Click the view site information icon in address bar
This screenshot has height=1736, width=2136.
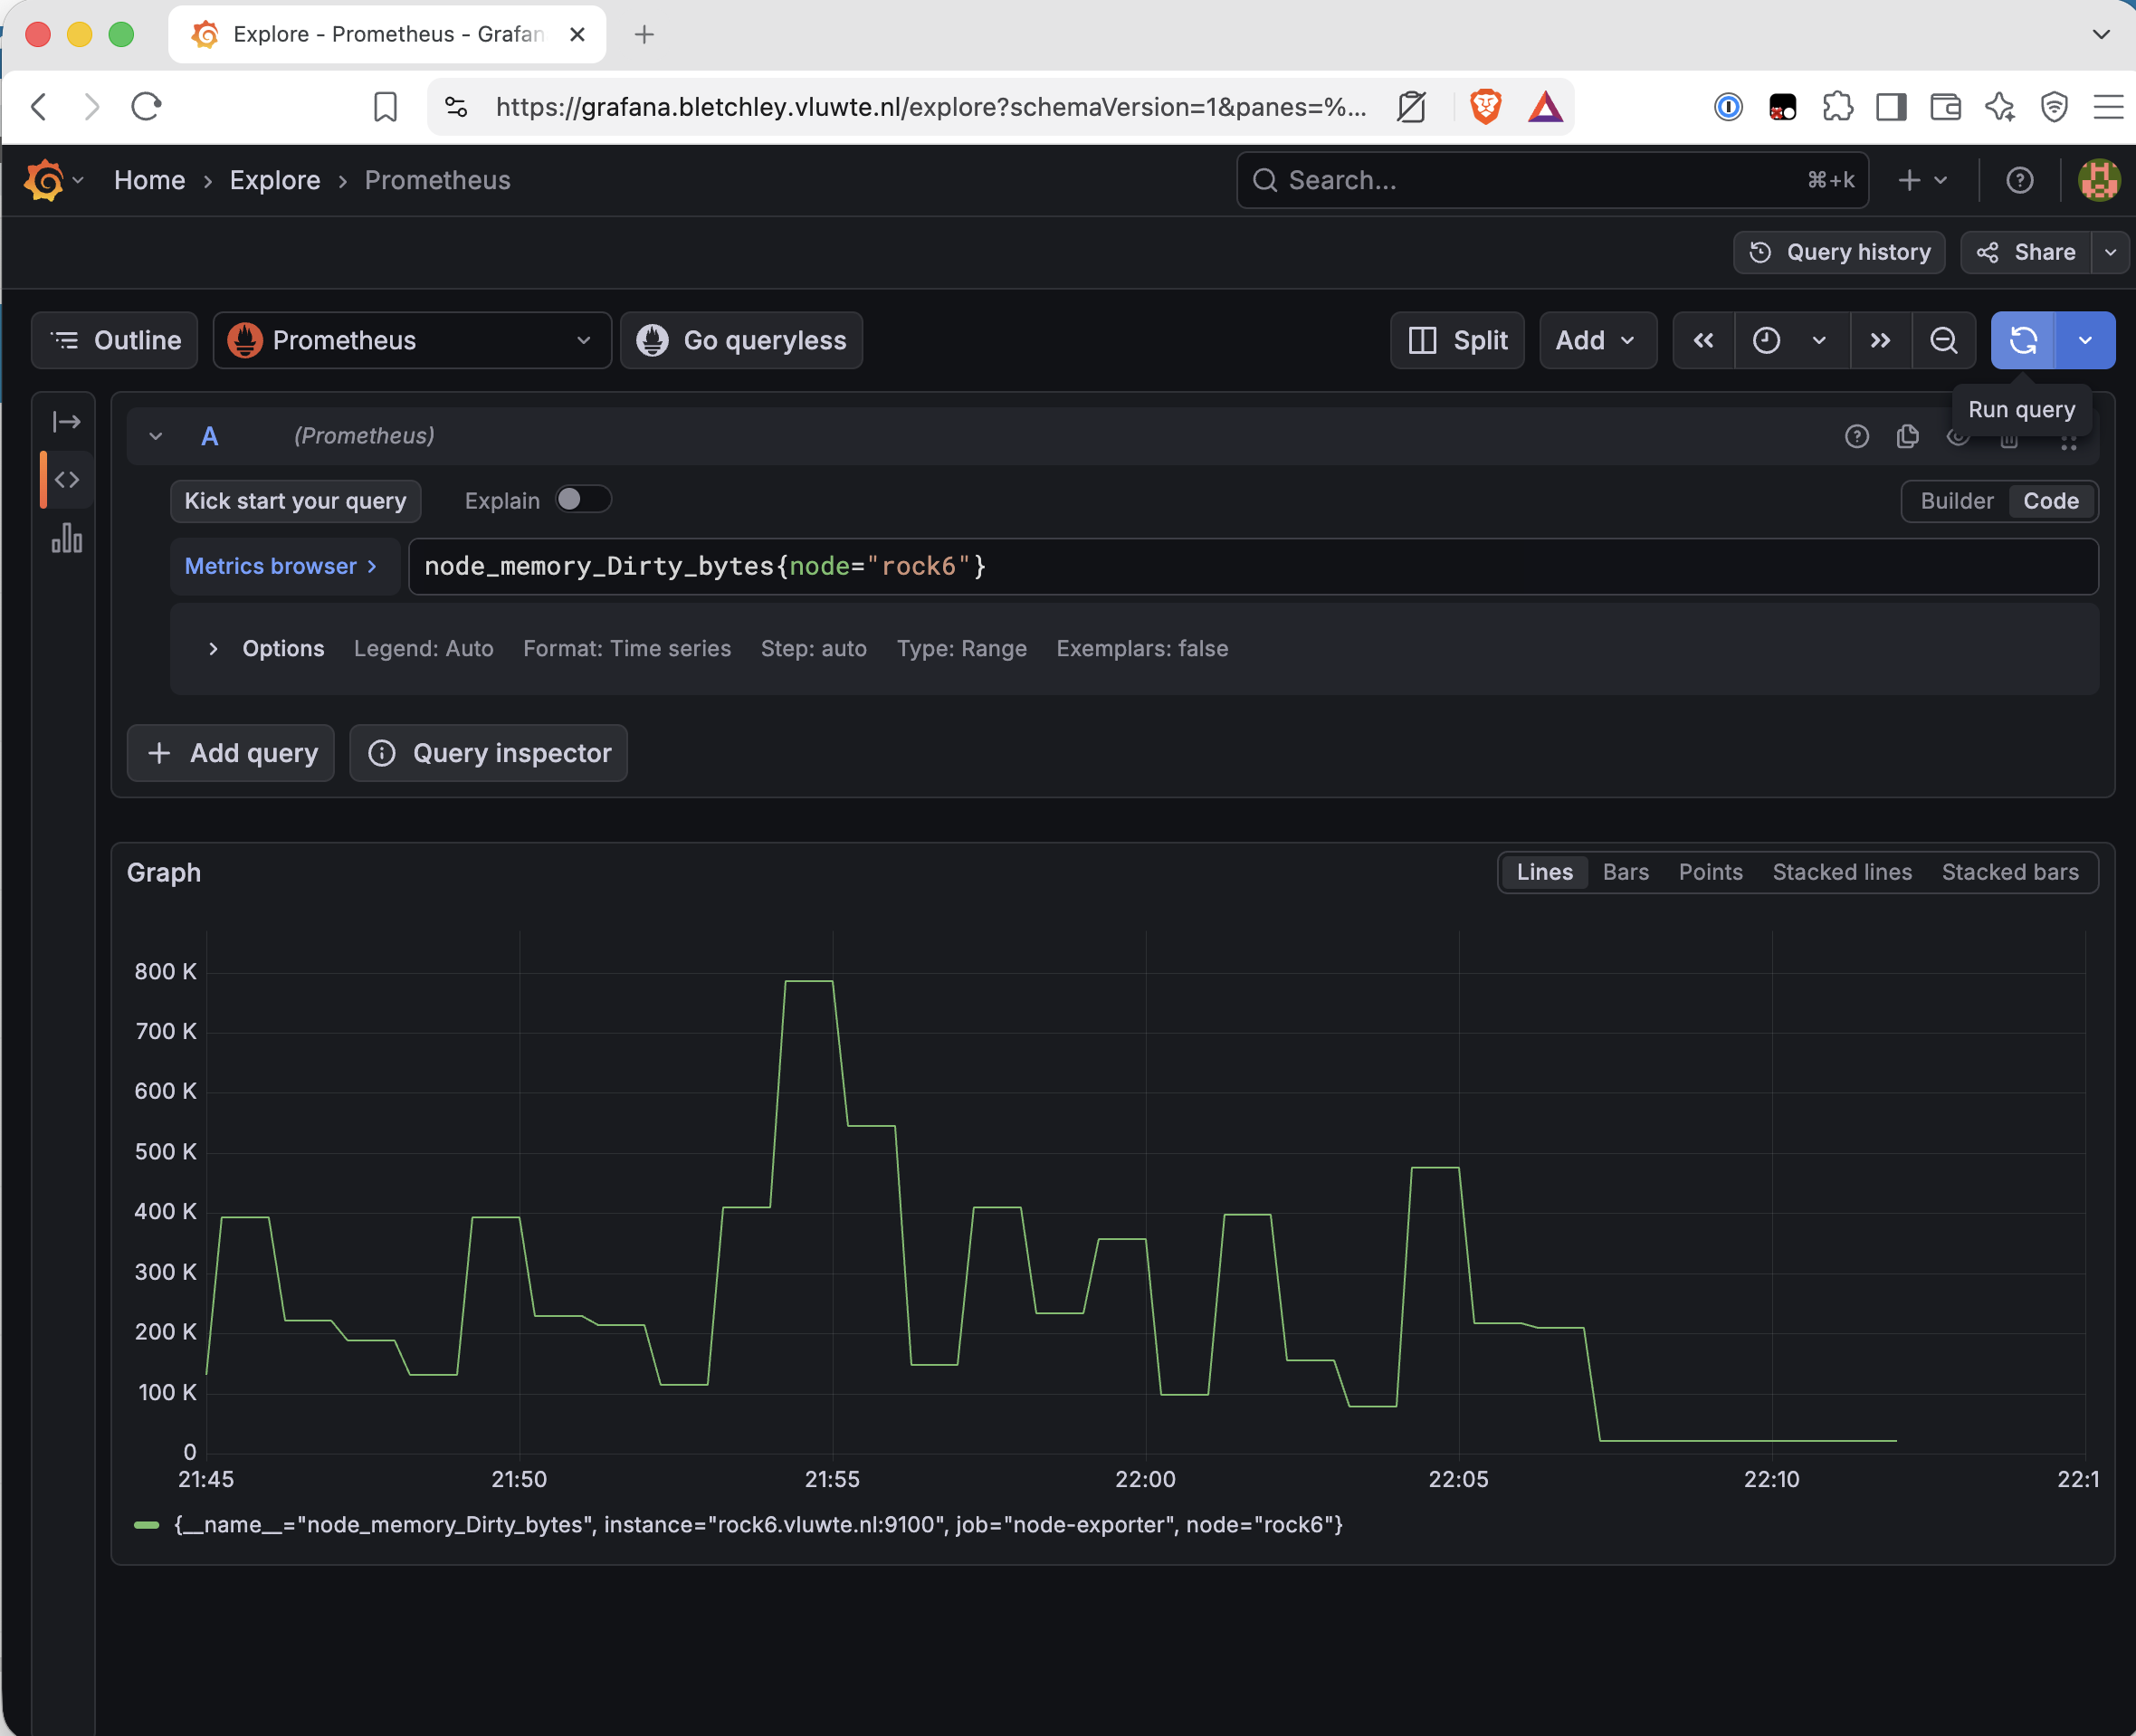(456, 106)
